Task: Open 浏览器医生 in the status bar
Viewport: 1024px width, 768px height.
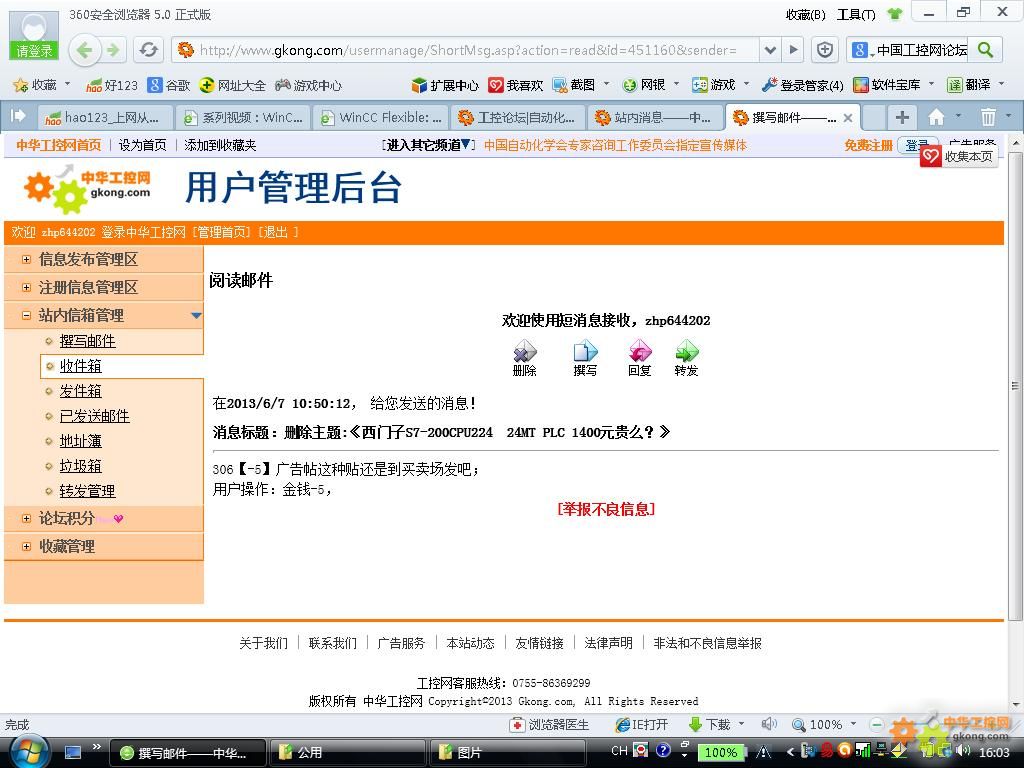Action: click(549, 724)
